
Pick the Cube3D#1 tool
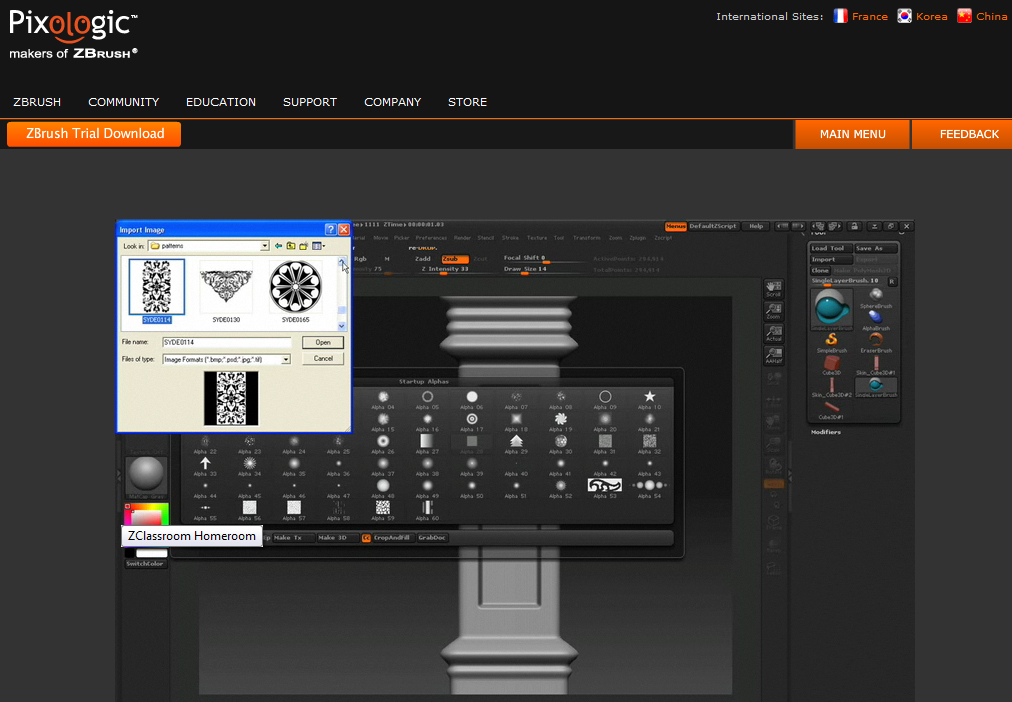click(x=831, y=409)
